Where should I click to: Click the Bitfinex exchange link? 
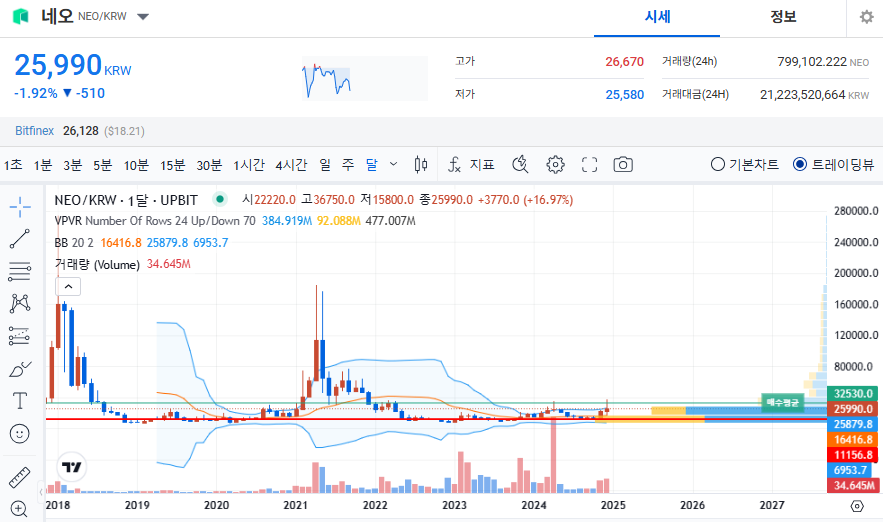click(34, 131)
